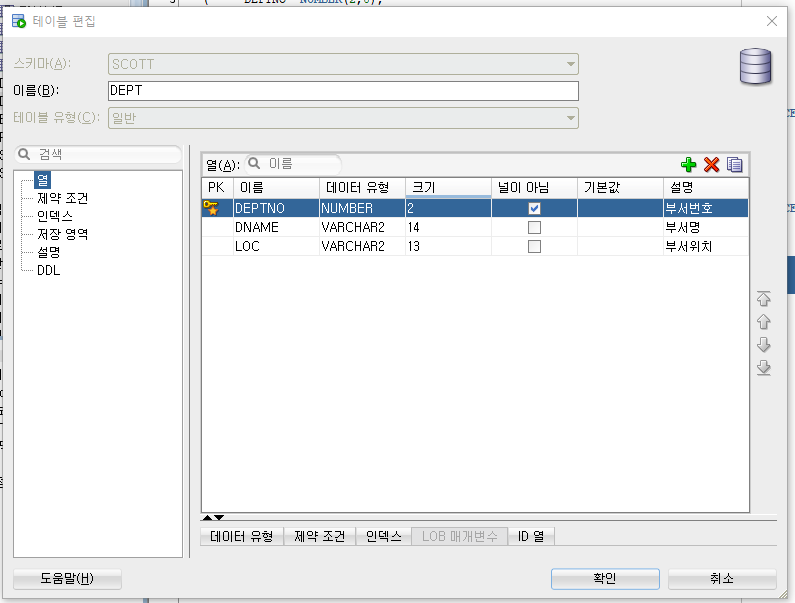
Task: Click the 확인 button
Action: click(x=605, y=579)
